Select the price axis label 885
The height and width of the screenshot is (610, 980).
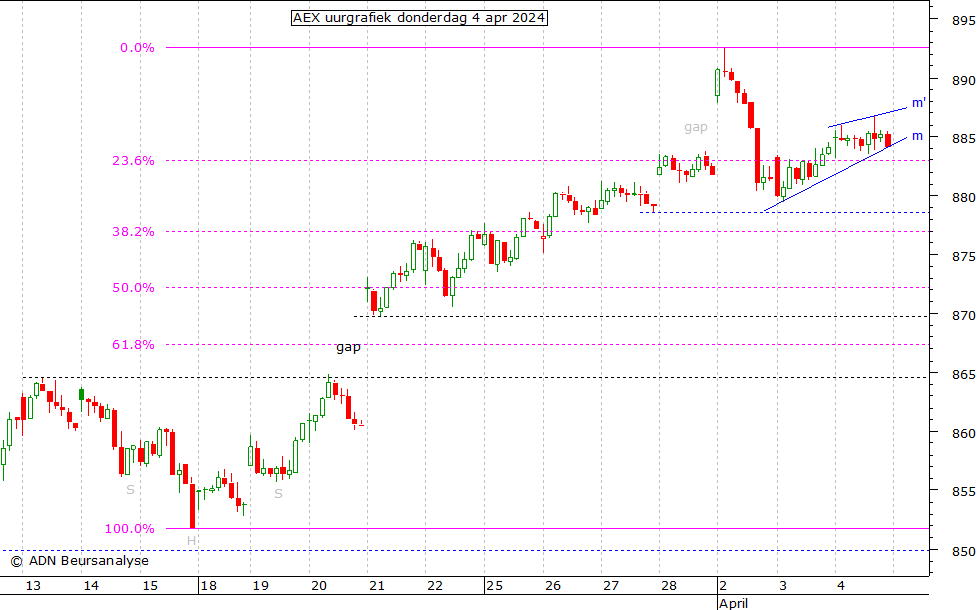click(963, 139)
